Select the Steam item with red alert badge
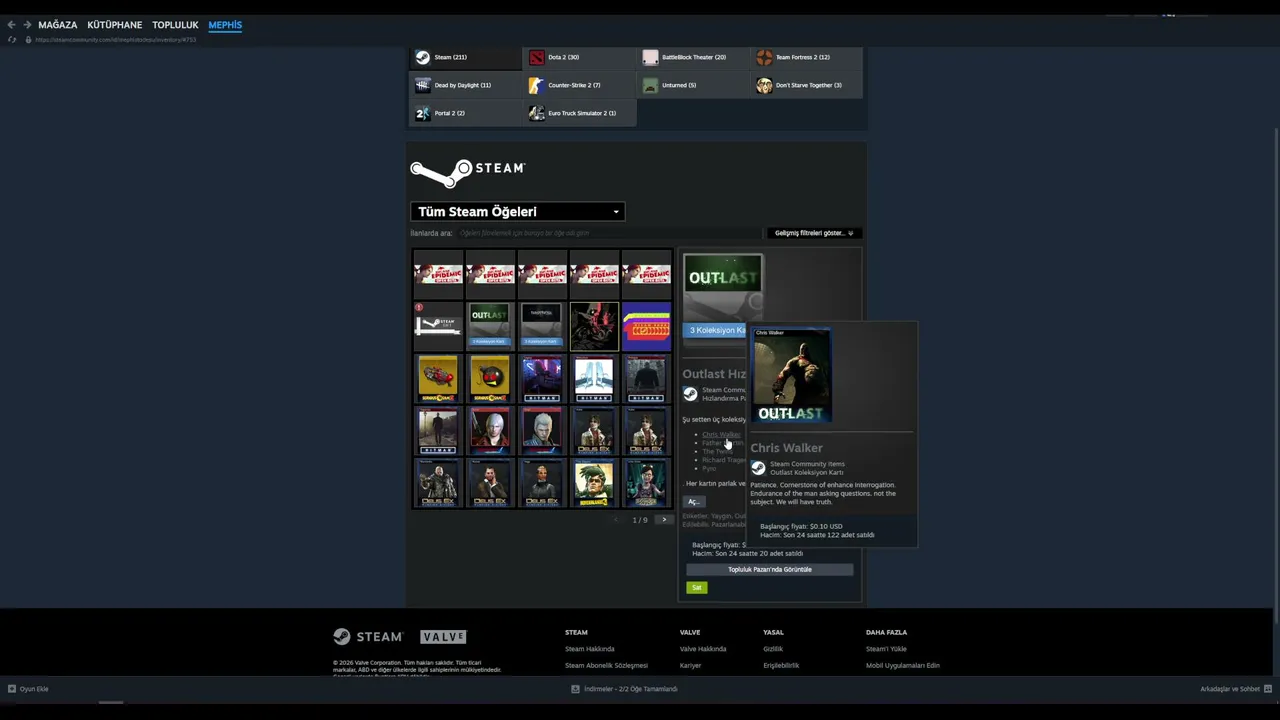The image size is (1280, 720). tap(438, 326)
